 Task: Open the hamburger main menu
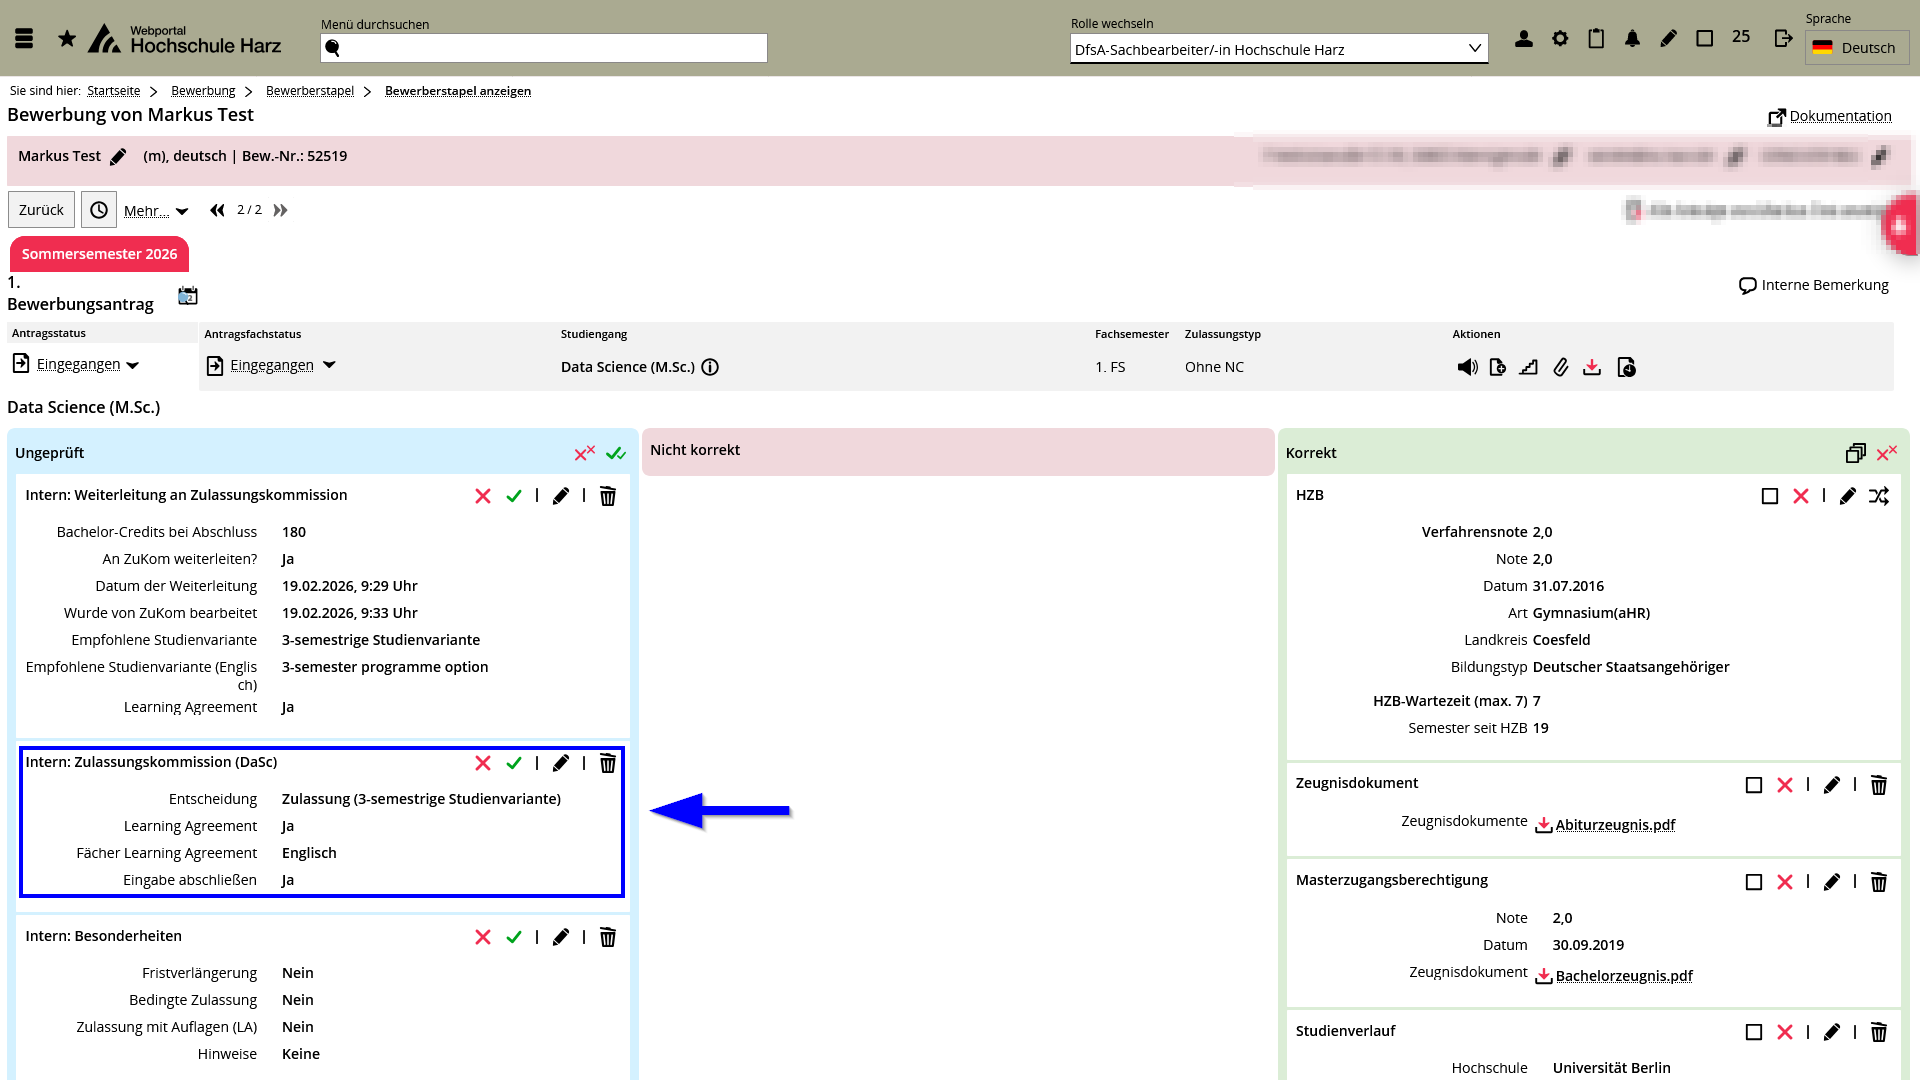[x=24, y=39]
